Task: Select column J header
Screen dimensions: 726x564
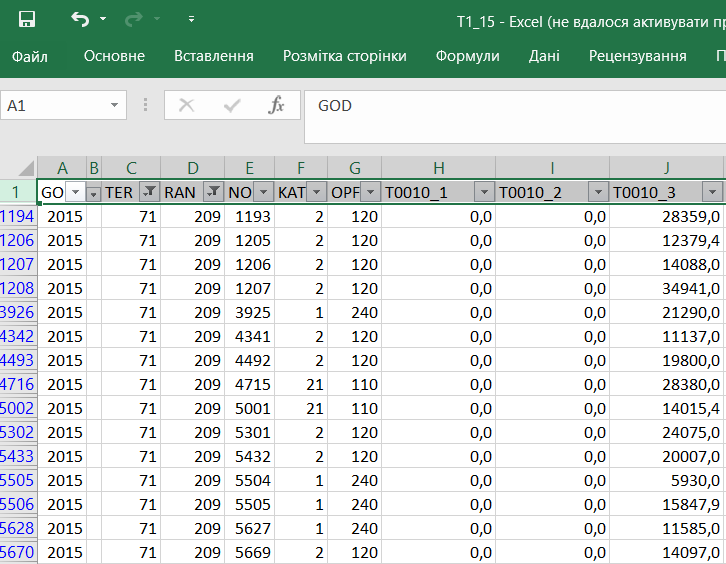Action: [x=666, y=168]
